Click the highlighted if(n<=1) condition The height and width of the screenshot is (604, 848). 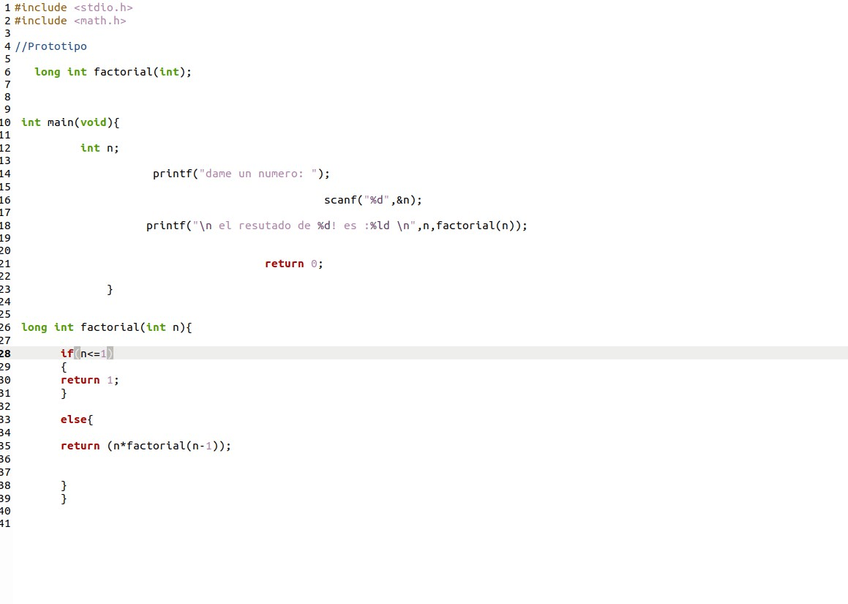click(88, 354)
